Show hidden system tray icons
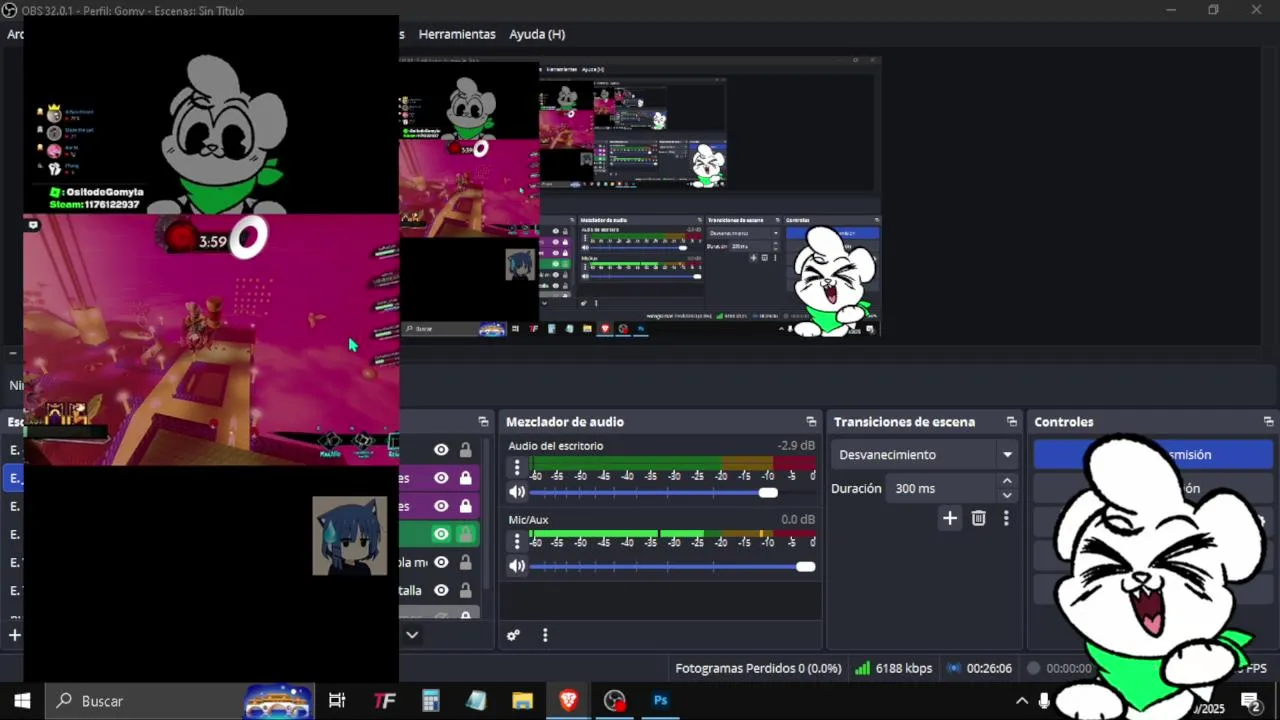Viewport: 1280px width, 720px height. (x=1022, y=701)
